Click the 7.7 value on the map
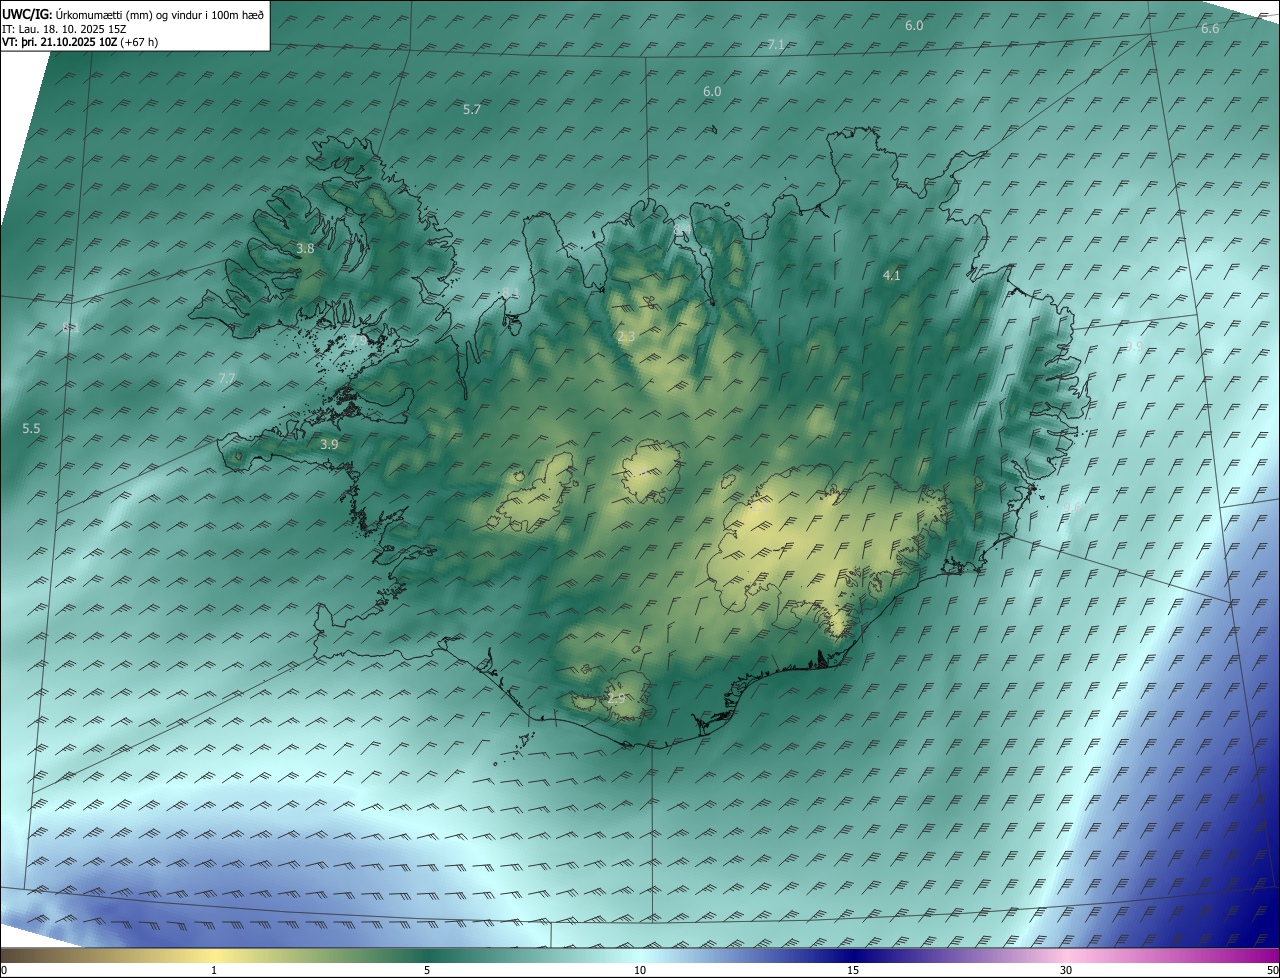The height and width of the screenshot is (978, 1280). (227, 379)
